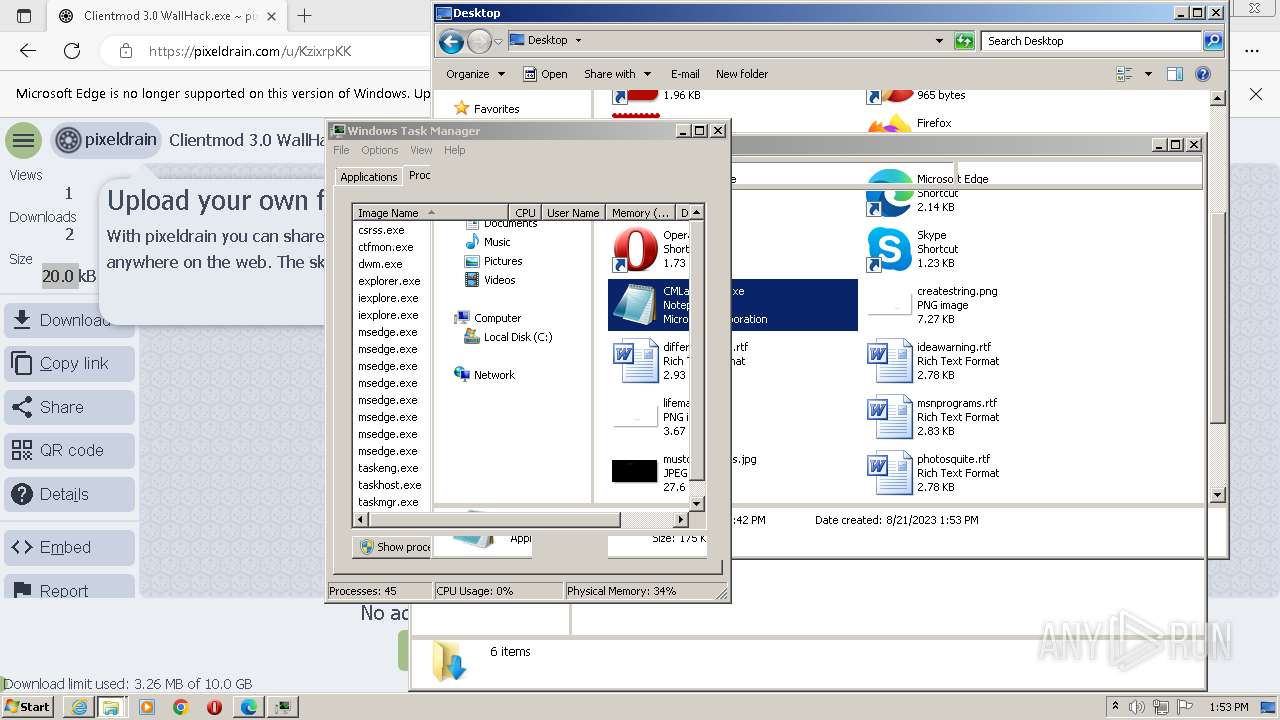Switch to Task Manager Applications tab

pyautogui.click(x=368, y=177)
